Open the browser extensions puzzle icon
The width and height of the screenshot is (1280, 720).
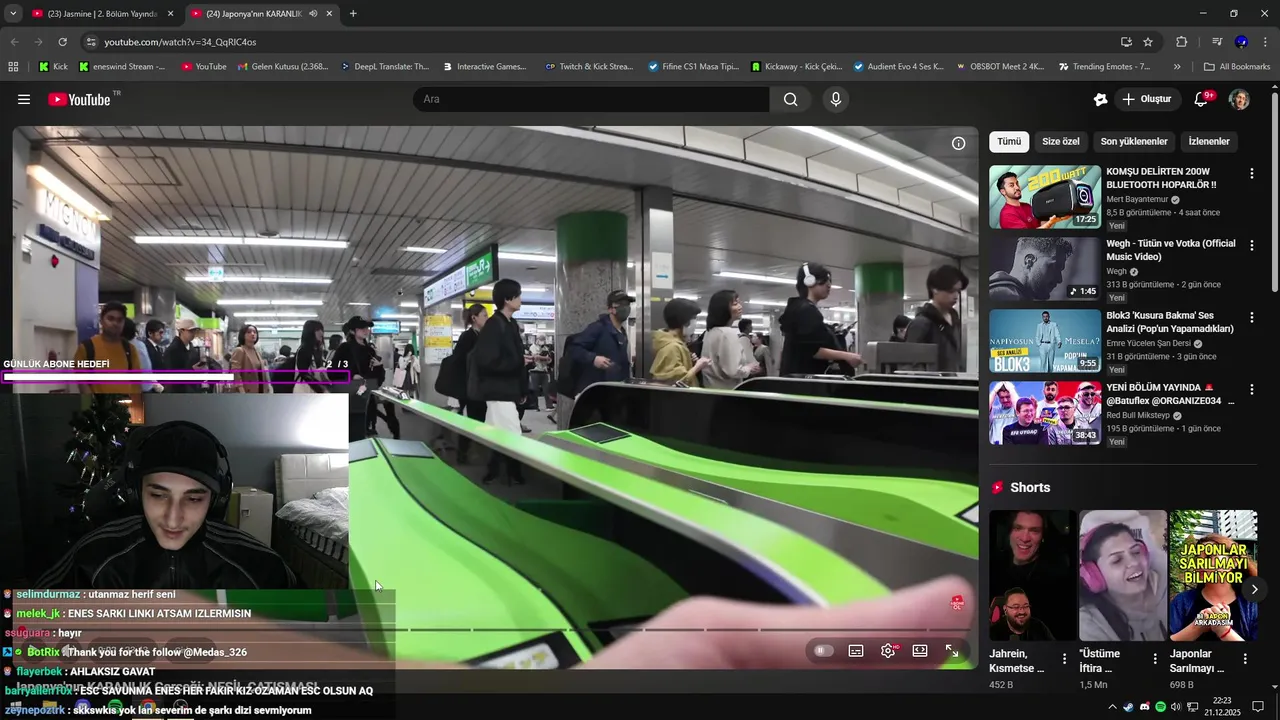(1181, 42)
